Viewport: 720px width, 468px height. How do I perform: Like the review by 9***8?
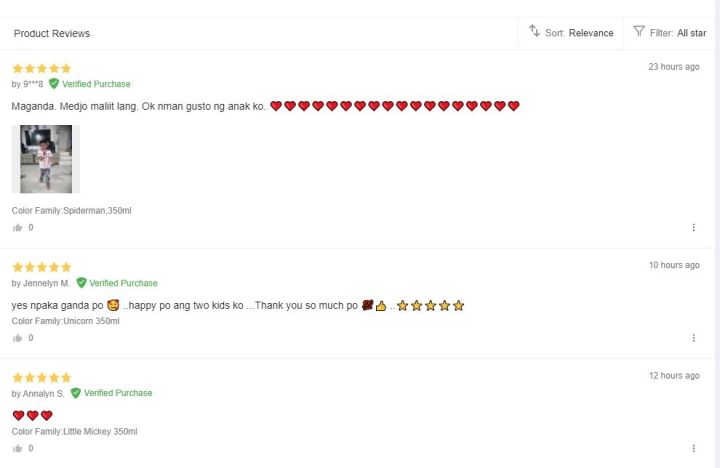[x=17, y=228]
